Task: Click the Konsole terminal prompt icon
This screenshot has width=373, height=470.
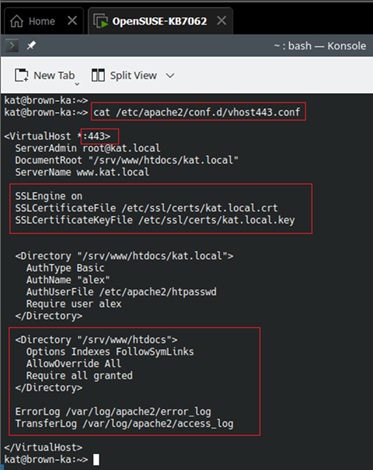Action: point(12,45)
